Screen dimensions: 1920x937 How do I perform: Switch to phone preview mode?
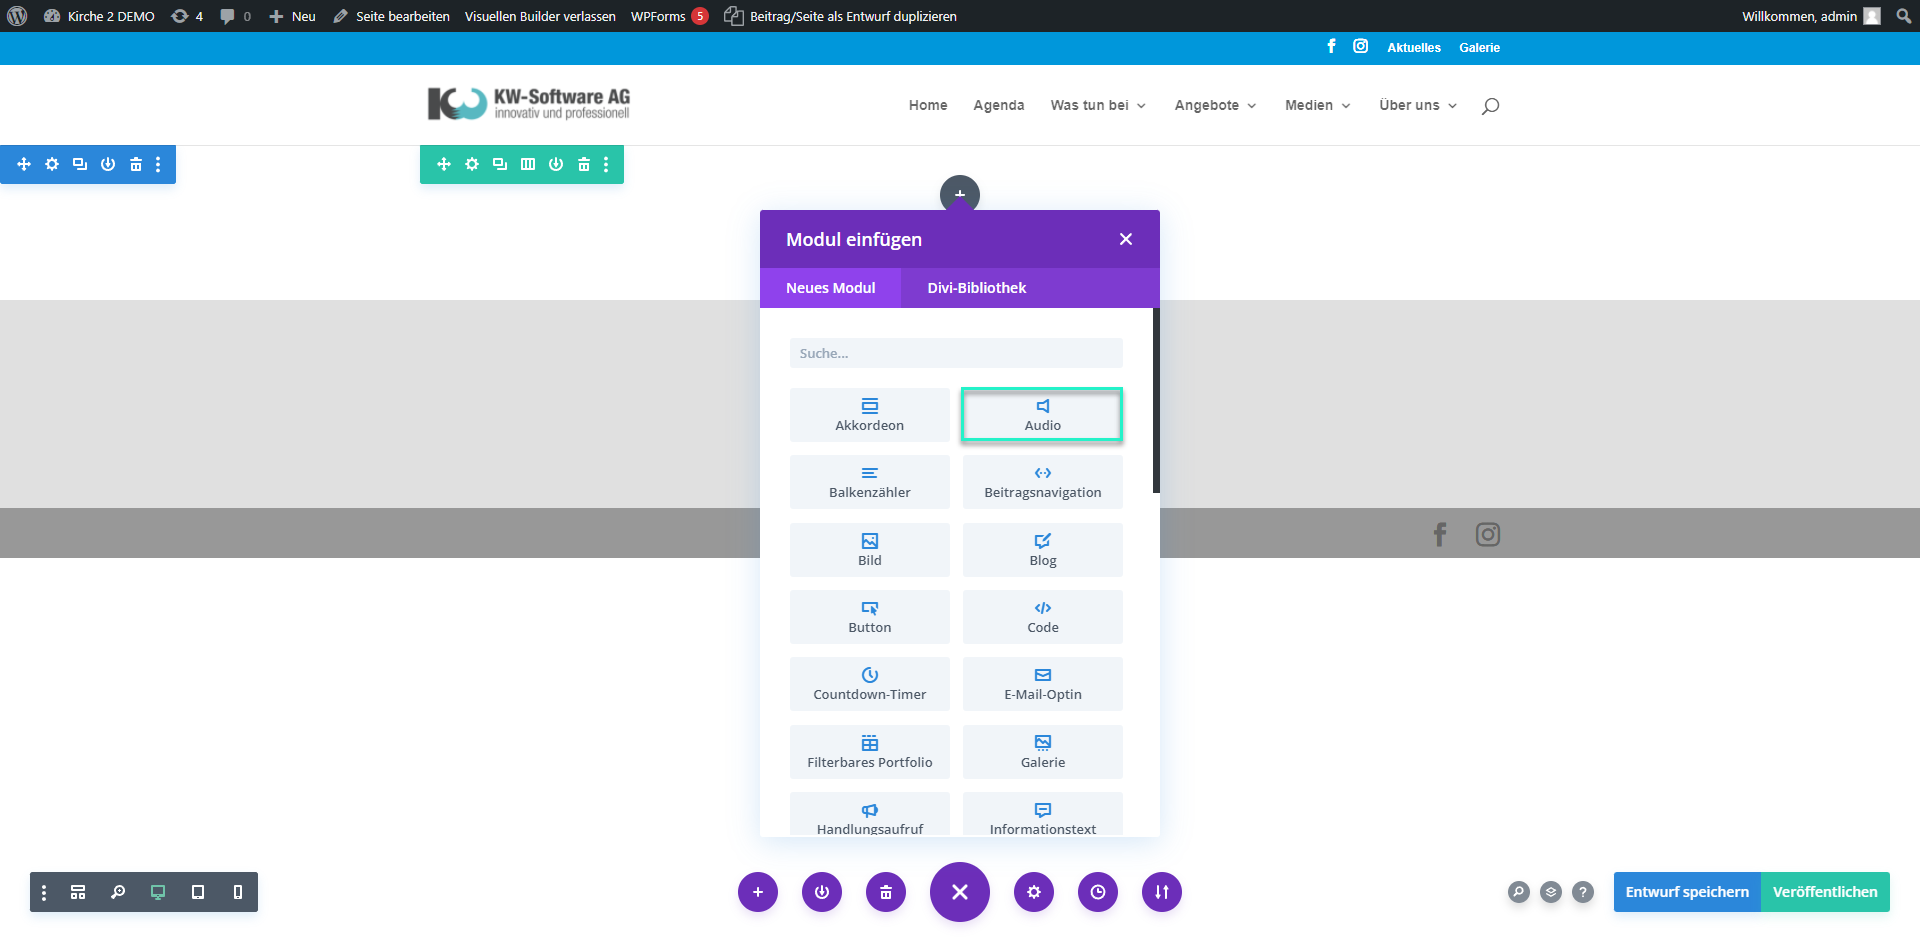pos(238,892)
